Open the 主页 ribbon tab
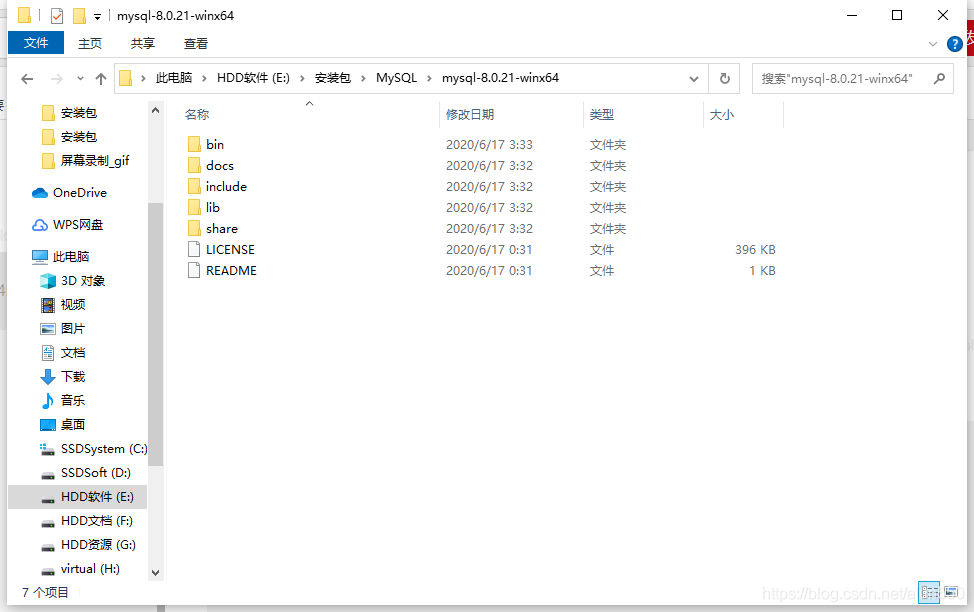The image size is (974, 612). tap(90, 43)
